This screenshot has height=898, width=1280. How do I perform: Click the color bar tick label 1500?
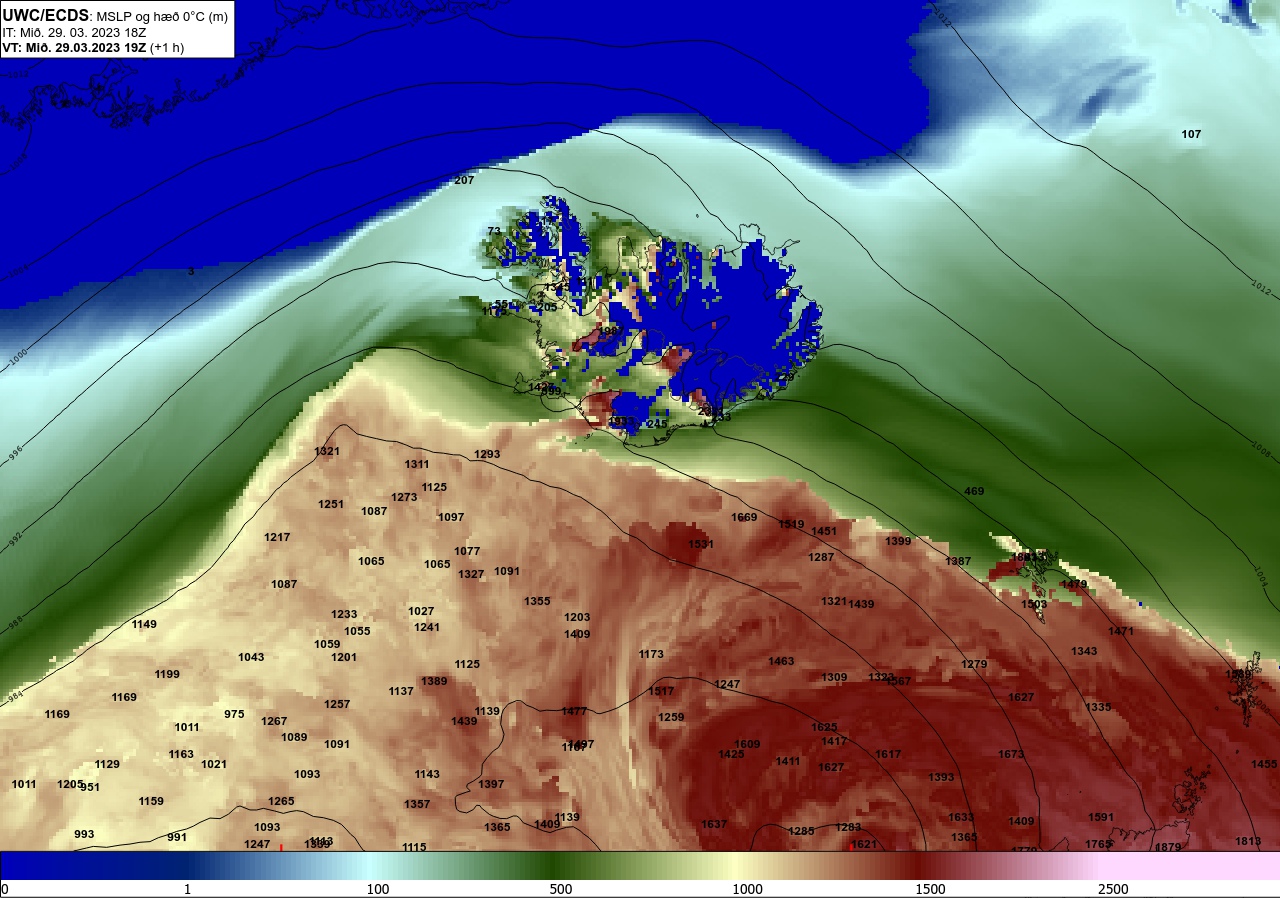click(930, 889)
